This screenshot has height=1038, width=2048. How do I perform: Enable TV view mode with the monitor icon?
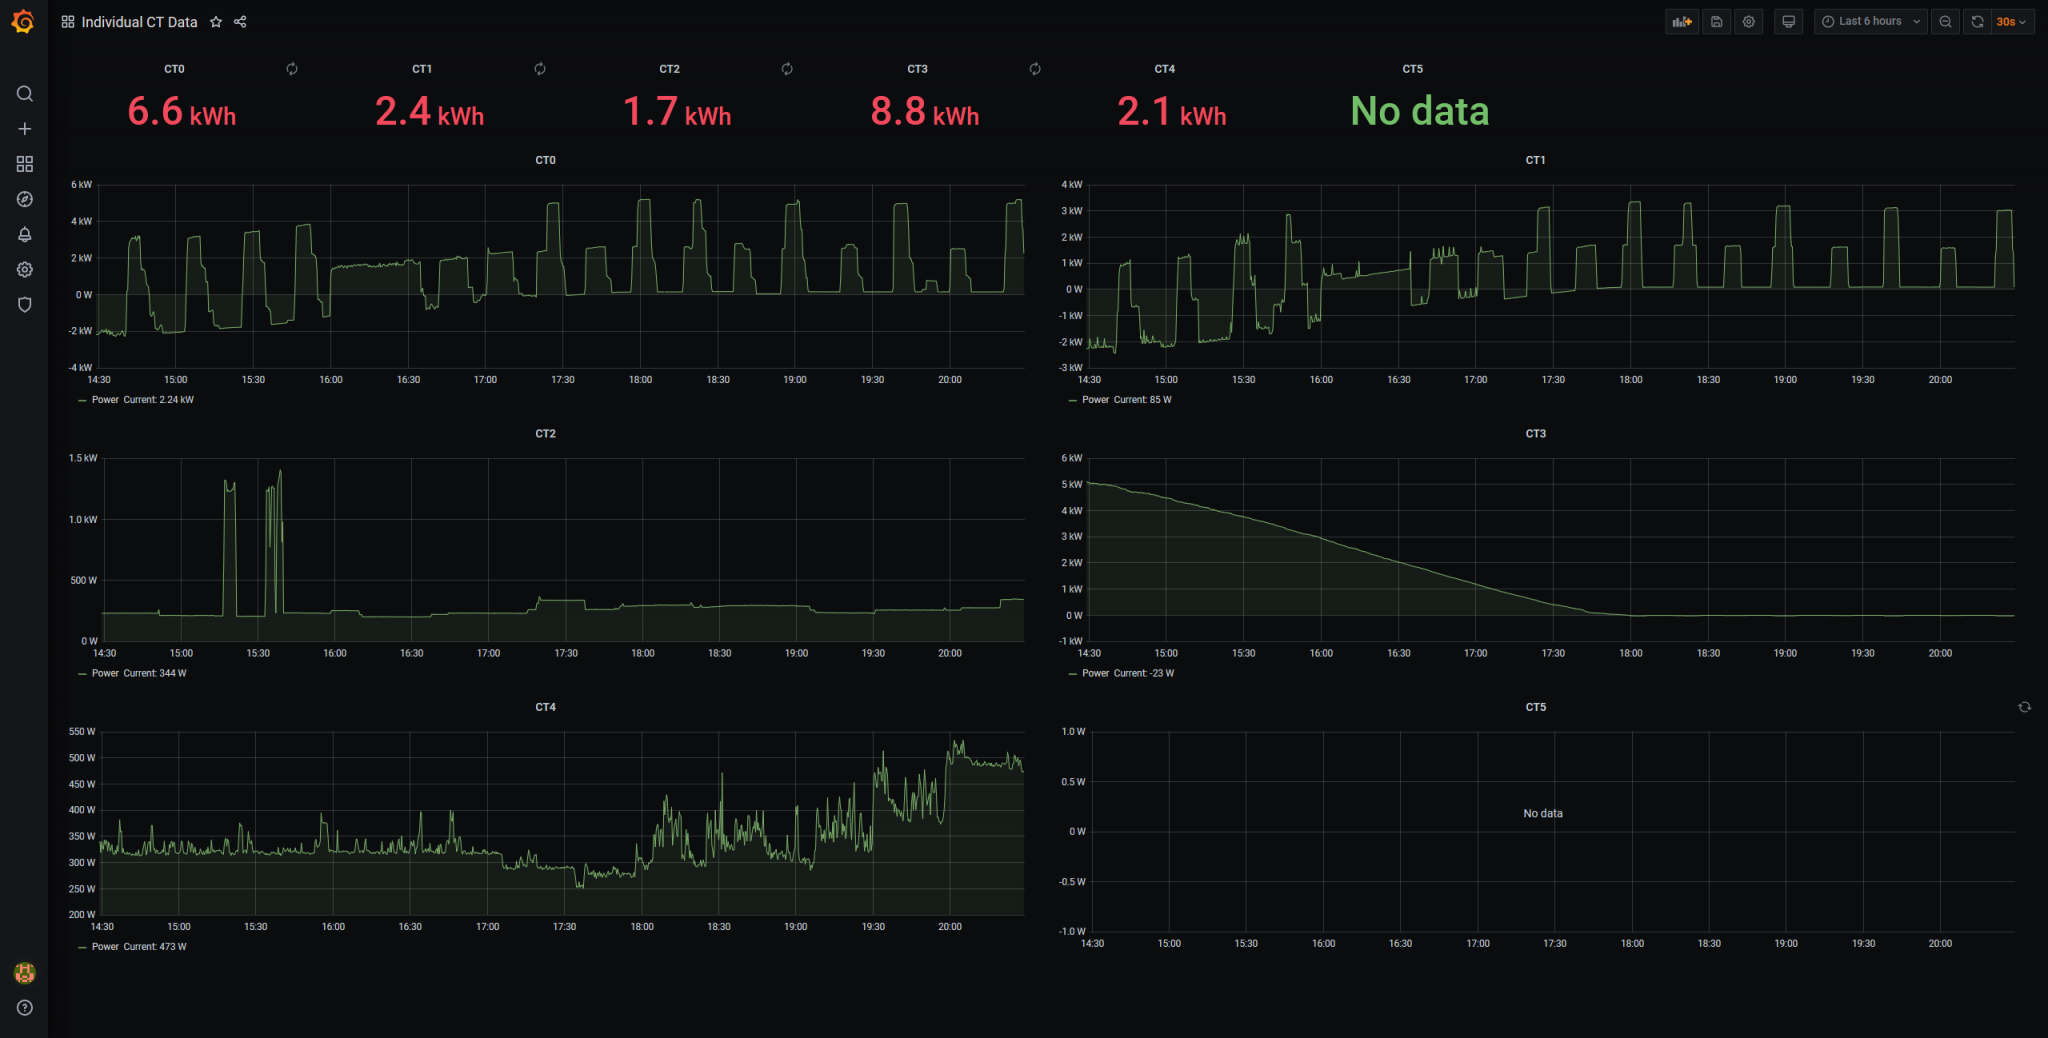point(1788,21)
